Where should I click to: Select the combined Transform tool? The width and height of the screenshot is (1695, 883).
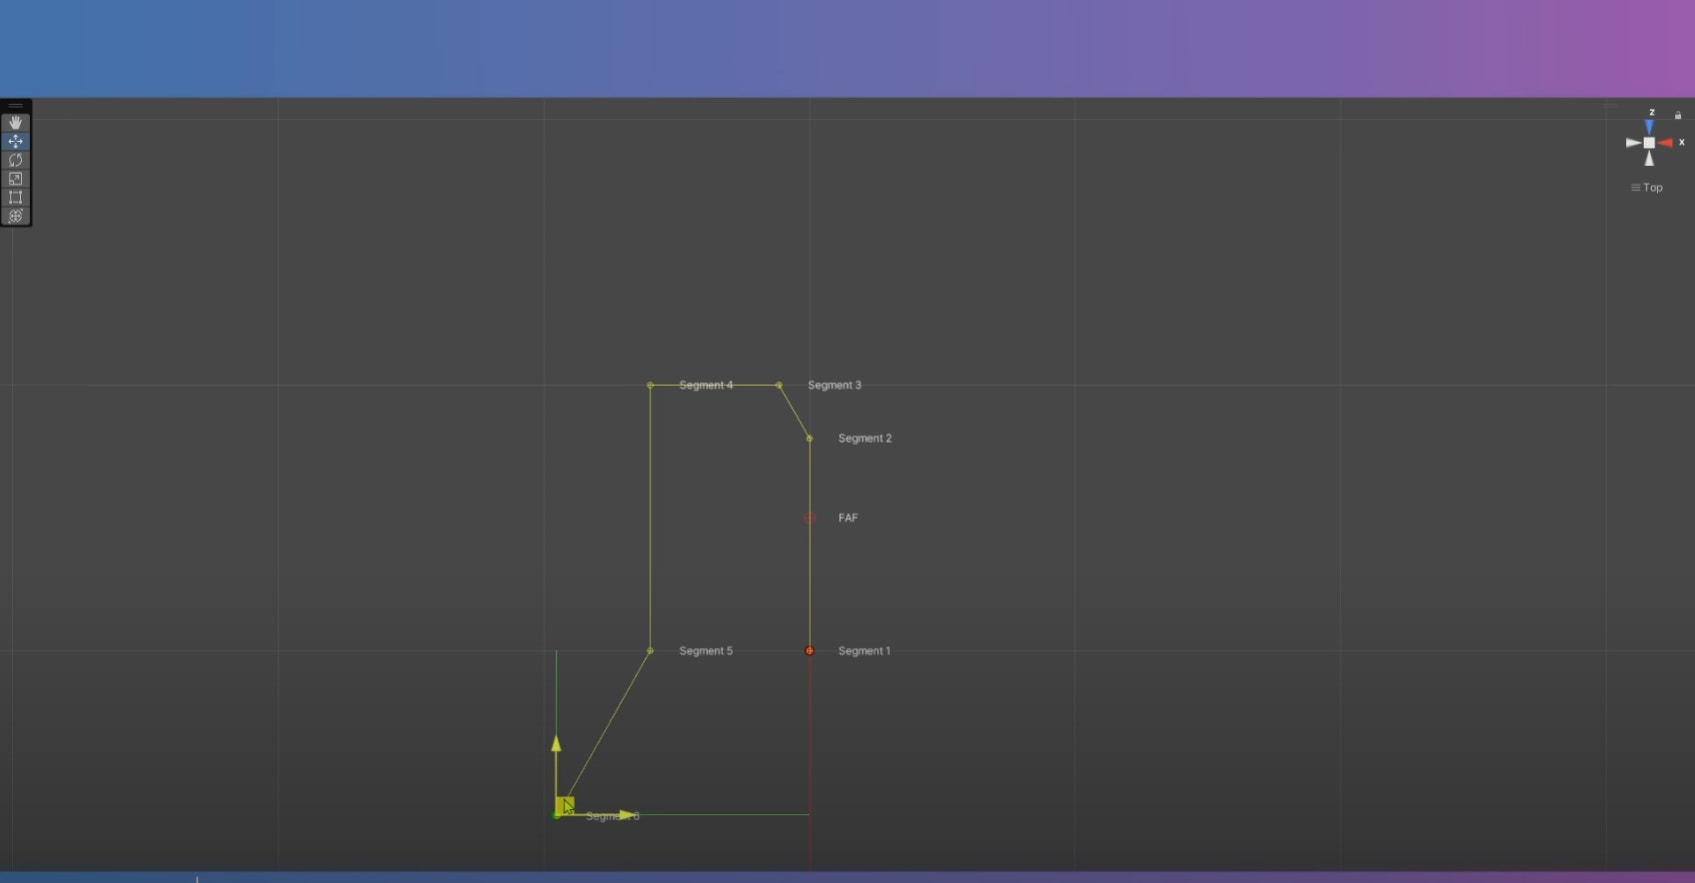15,216
